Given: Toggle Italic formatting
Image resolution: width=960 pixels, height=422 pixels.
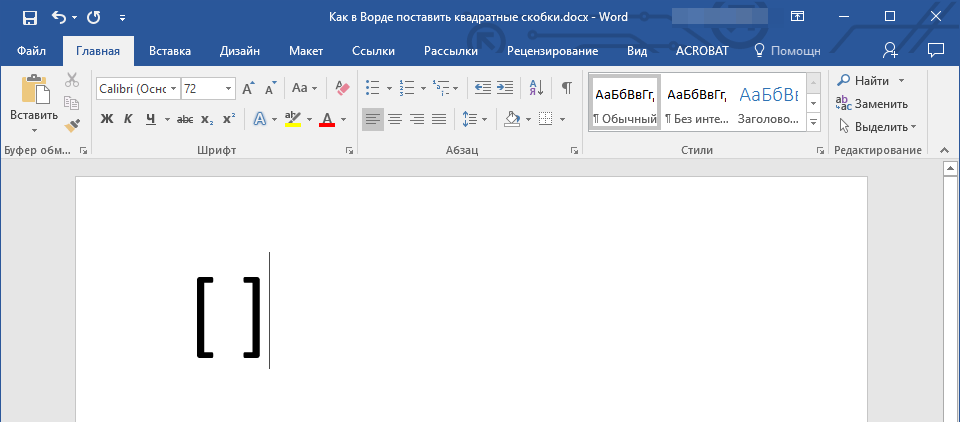Looking at the screenshot, I should [129, 119].
